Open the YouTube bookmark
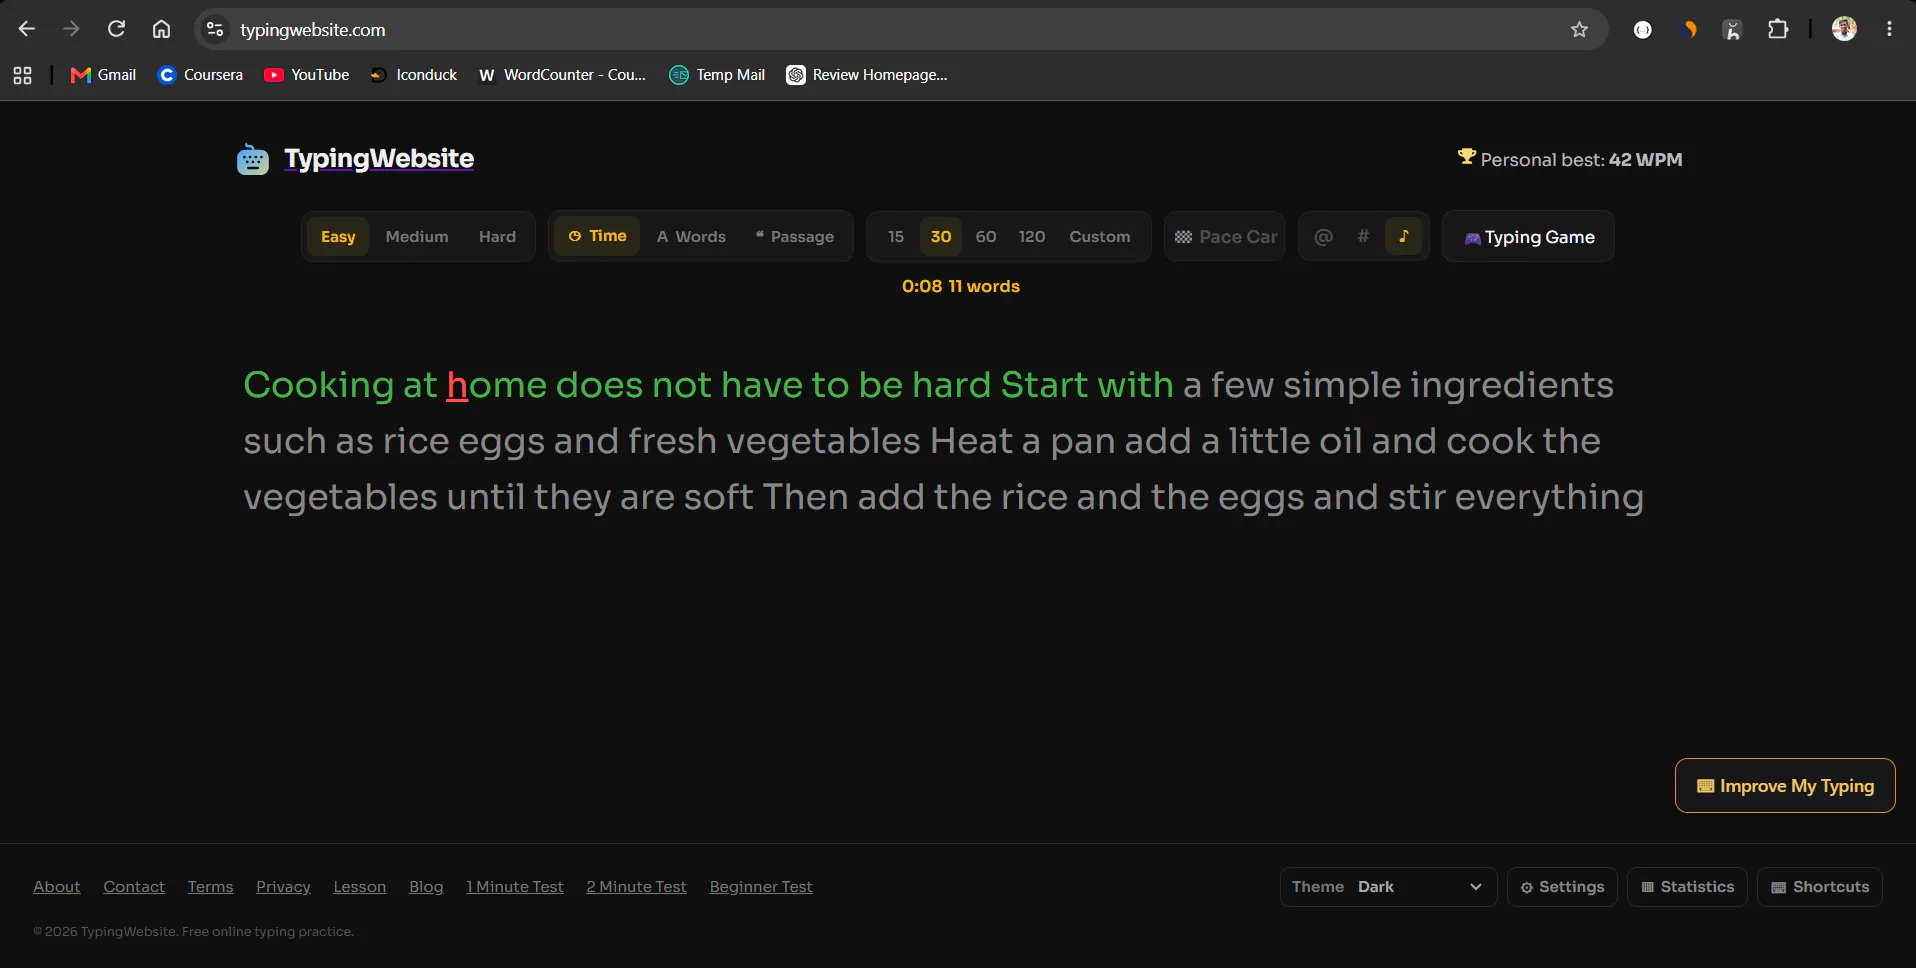 coord(307,75)
